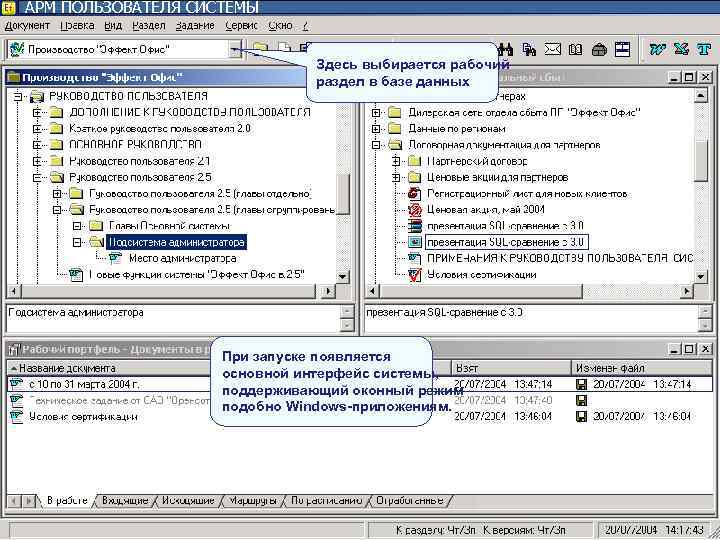Open the Правка menu
The height and width of the screenshot is (540, 720).
[x=77, y=26]
